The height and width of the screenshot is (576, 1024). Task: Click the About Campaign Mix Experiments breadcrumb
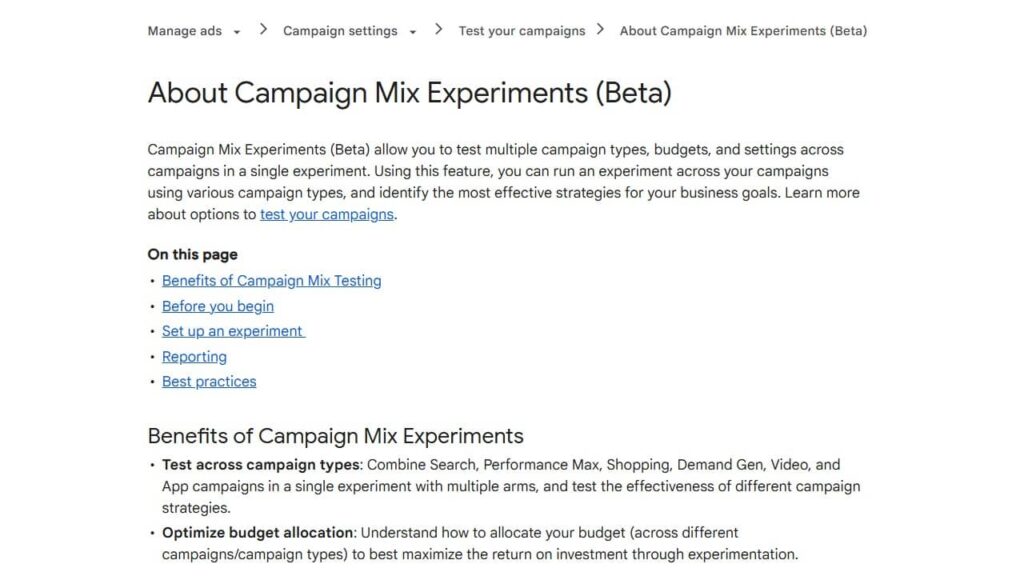coord(743,31)
